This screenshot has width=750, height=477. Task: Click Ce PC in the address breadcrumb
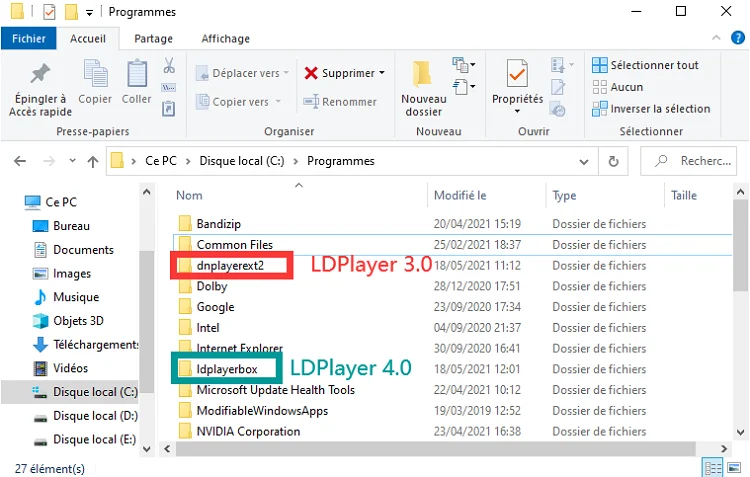point(161,161)
